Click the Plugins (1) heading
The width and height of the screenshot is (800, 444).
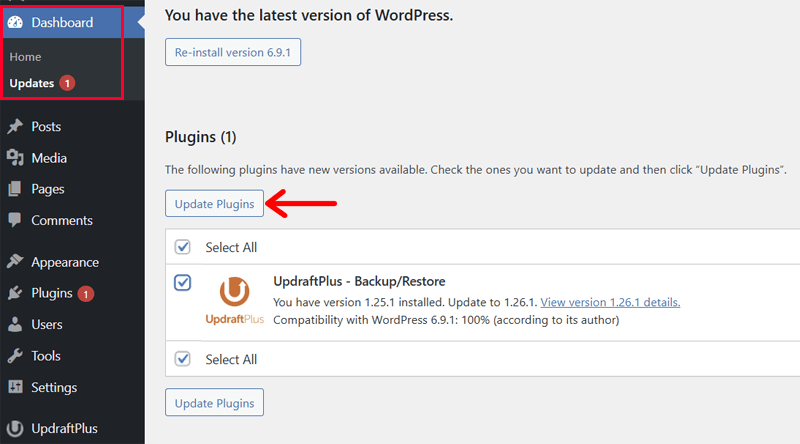[201, 137]
